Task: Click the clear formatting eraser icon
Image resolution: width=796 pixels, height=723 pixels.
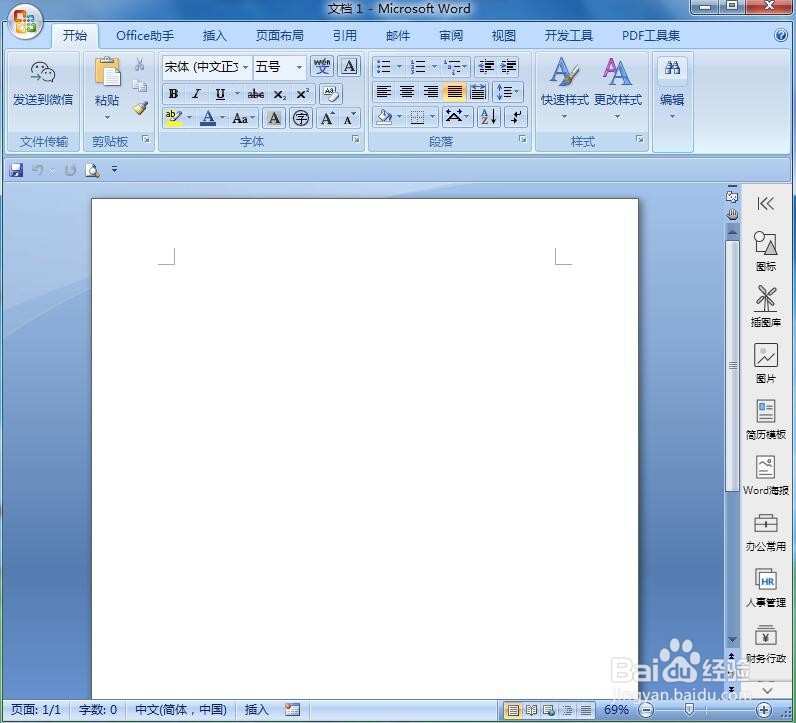Action: point(331,94)
